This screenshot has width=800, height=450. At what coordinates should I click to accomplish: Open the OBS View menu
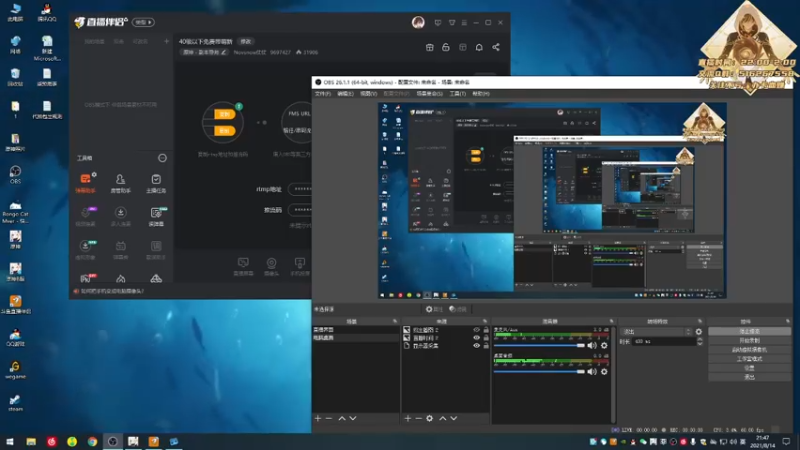click(x=368, y=94)
